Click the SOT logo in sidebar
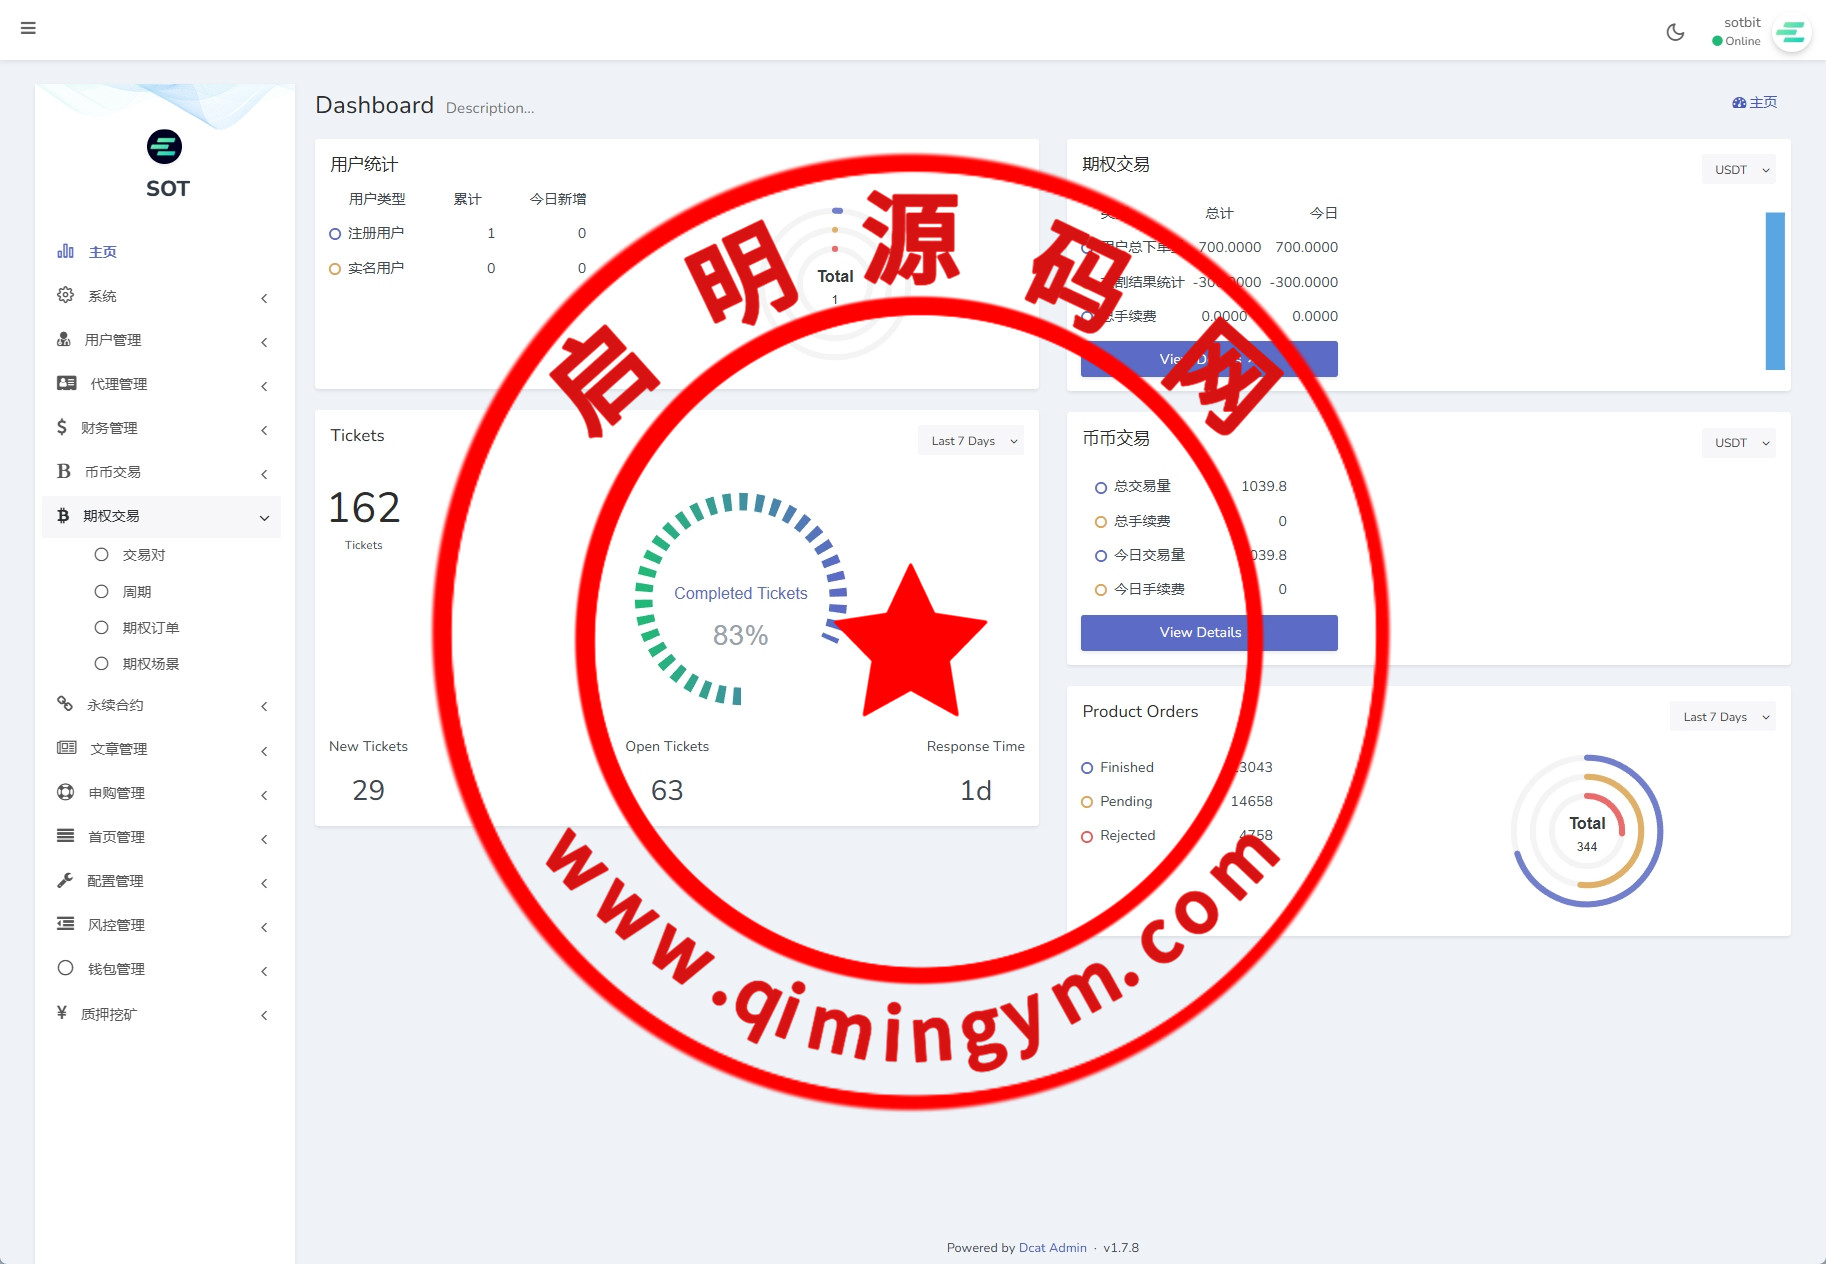Screen dimensions: 1826x1264 165,147
